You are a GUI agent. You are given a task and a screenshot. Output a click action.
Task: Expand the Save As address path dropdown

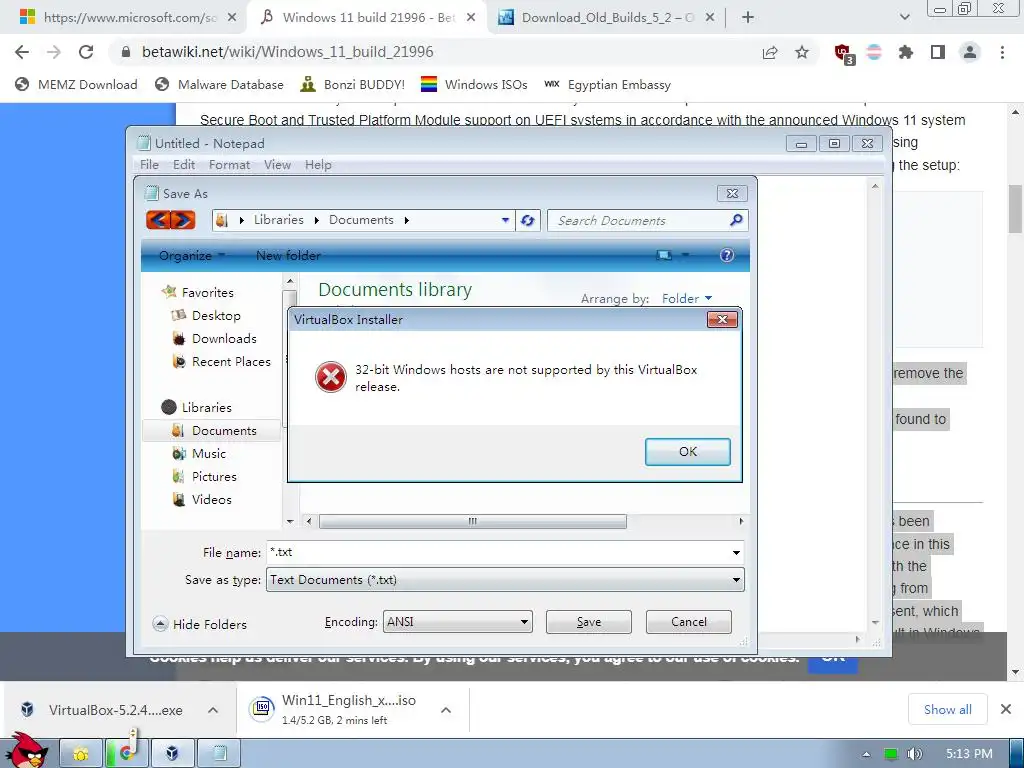(x=505, y=221)
